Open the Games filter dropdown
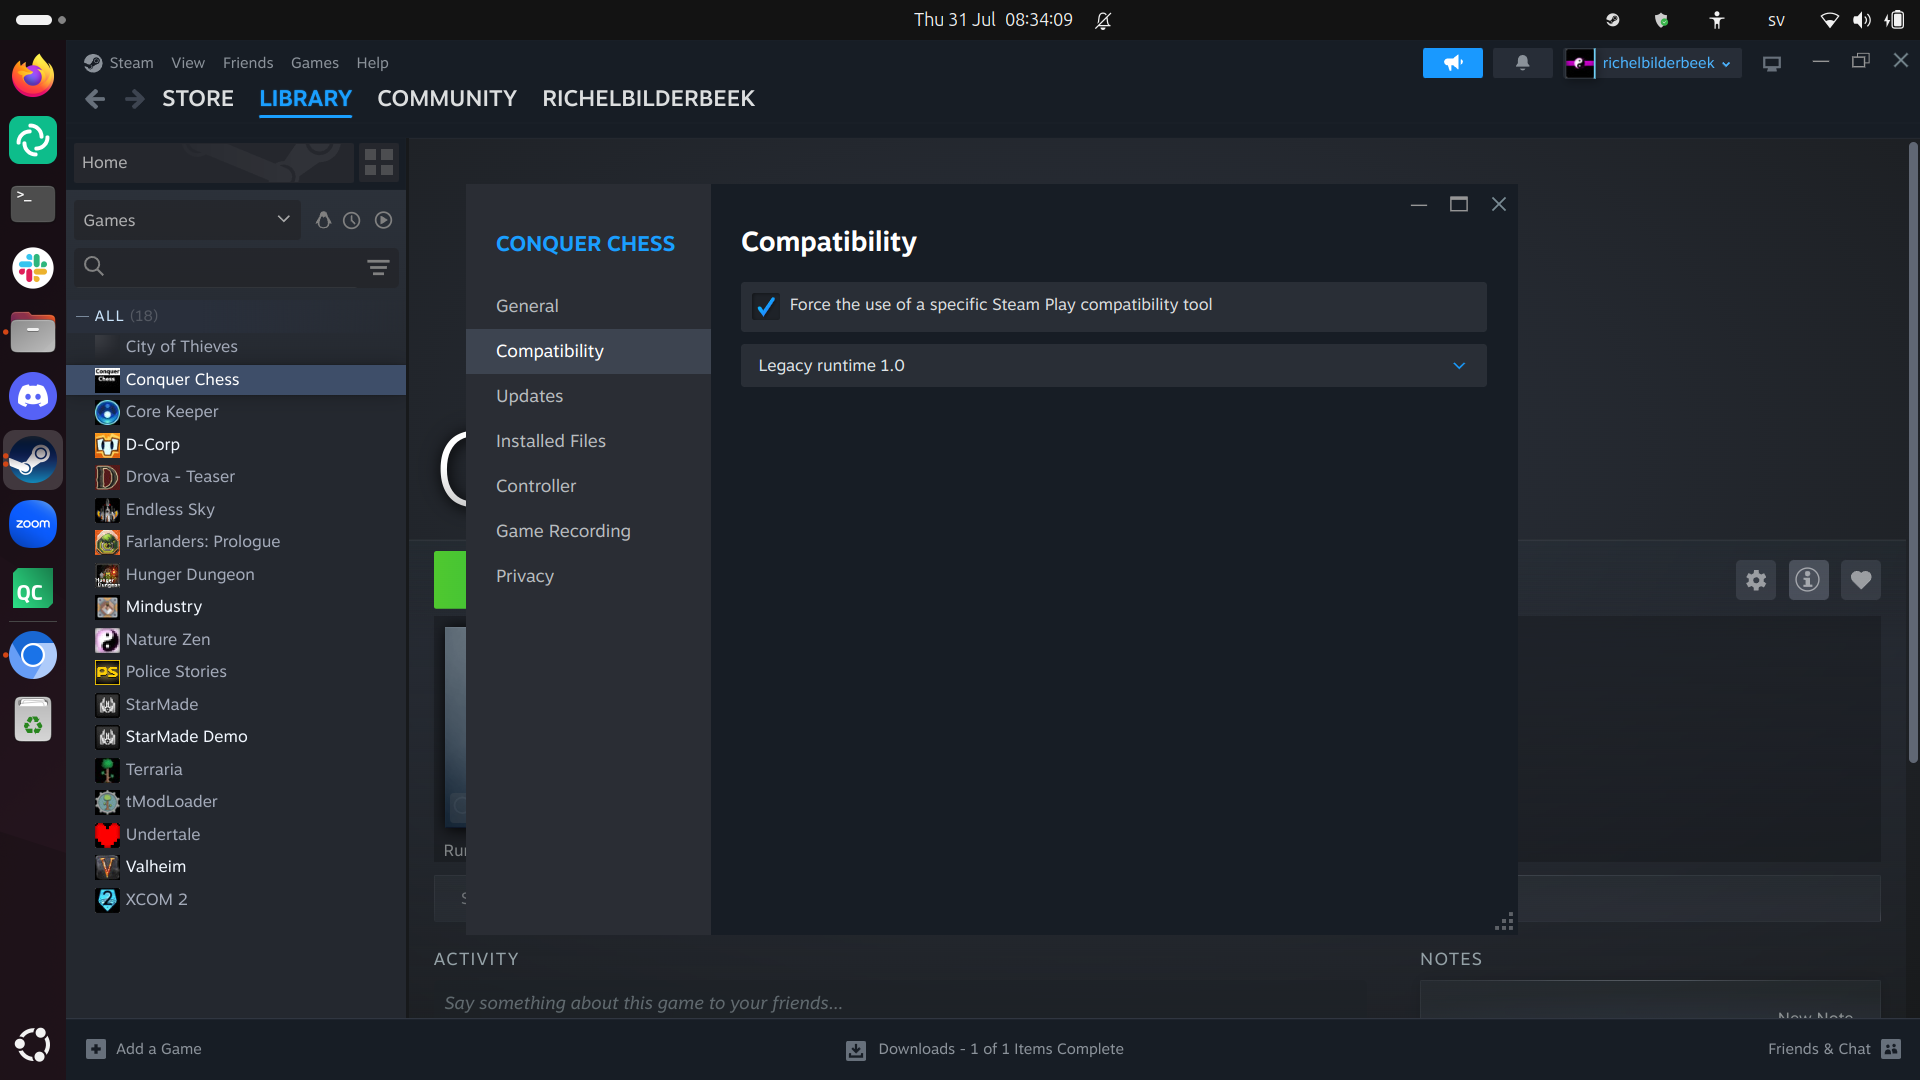 tap(187, 220)
